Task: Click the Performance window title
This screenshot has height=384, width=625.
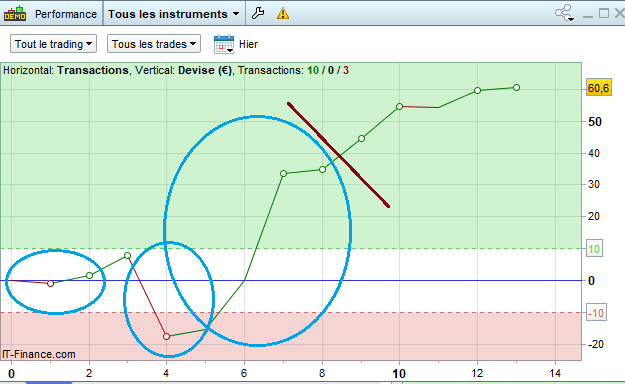Action: 66,14
